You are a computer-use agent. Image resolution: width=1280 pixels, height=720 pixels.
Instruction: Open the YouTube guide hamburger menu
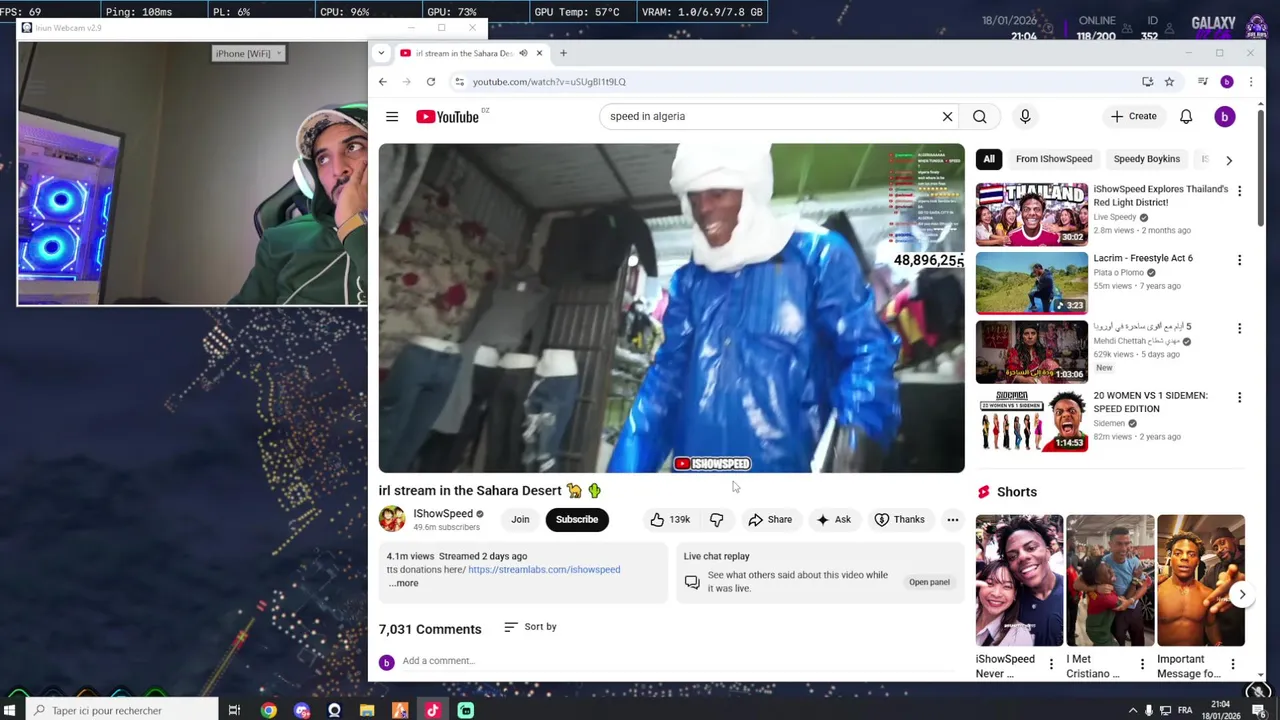click(392, 117)
